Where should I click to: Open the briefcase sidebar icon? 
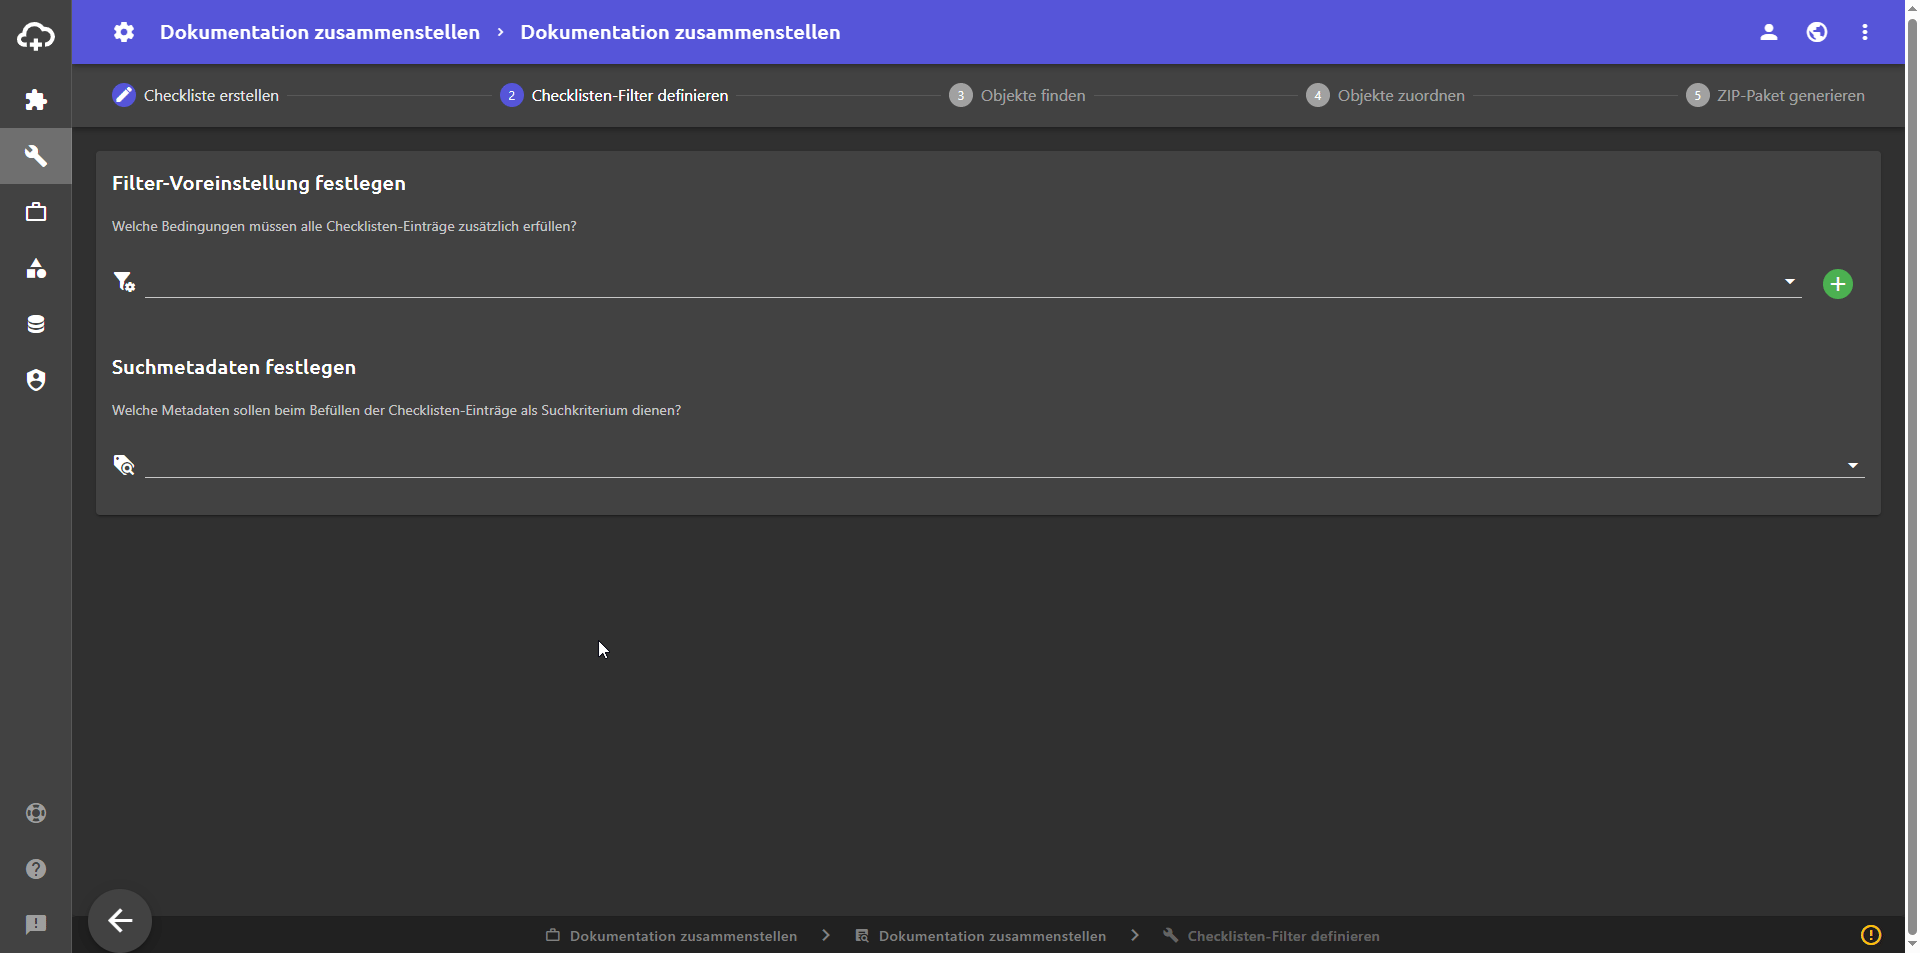tap(36, 212)
